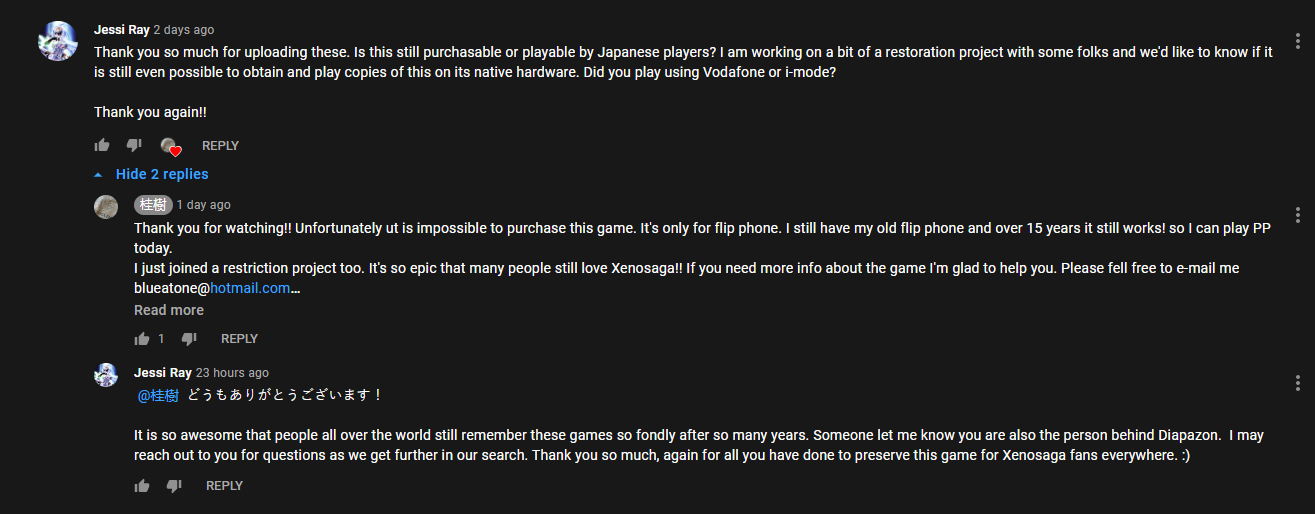
Task: Like Jessi Ray's top comment
Action: tap(102, 146)
